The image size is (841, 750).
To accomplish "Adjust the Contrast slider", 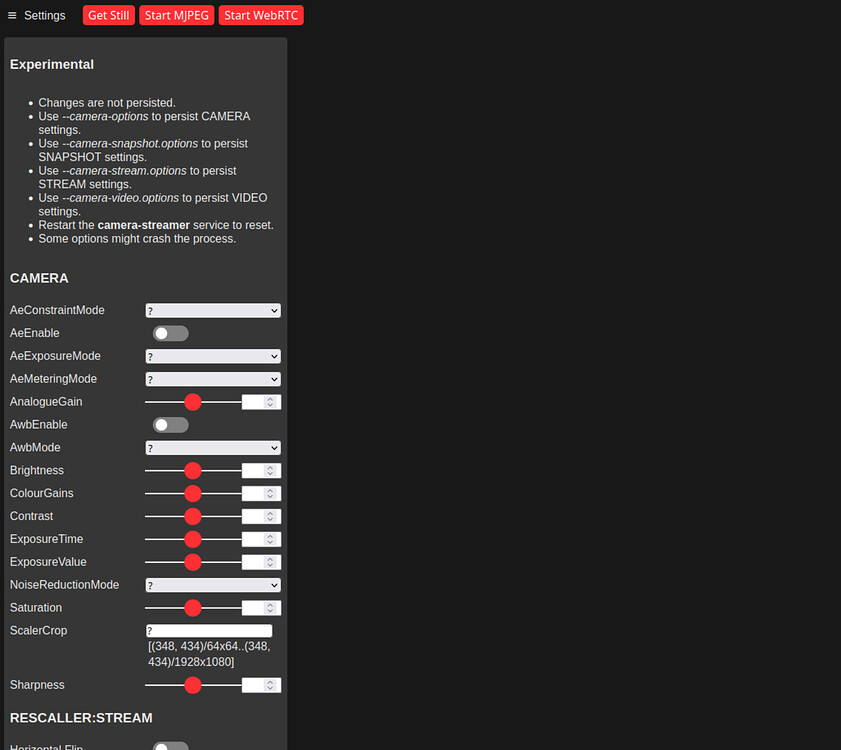I will click(193, 516).
